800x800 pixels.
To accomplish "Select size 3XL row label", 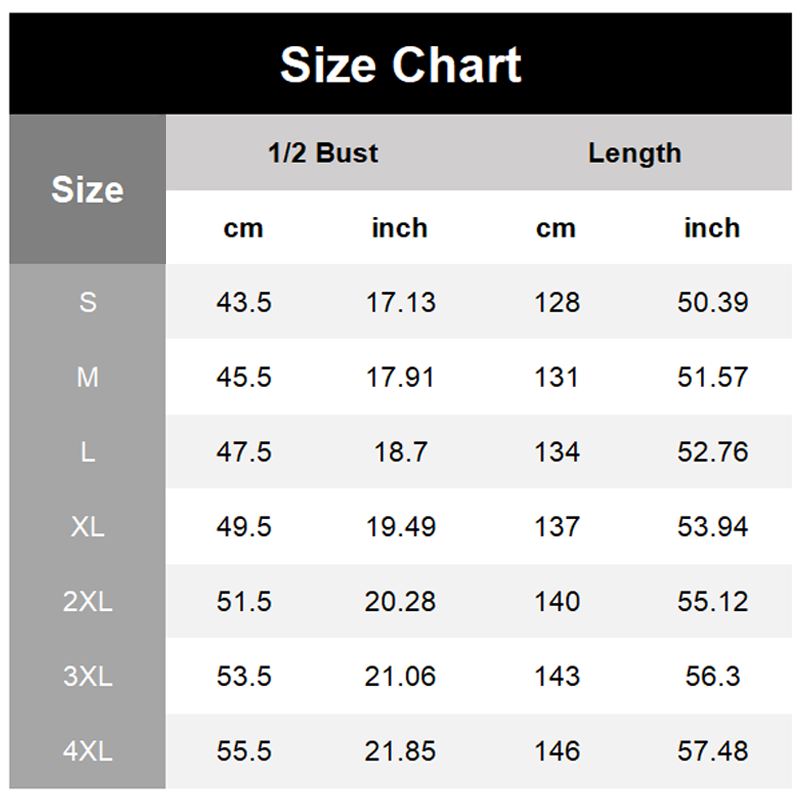I will (88, 676).
